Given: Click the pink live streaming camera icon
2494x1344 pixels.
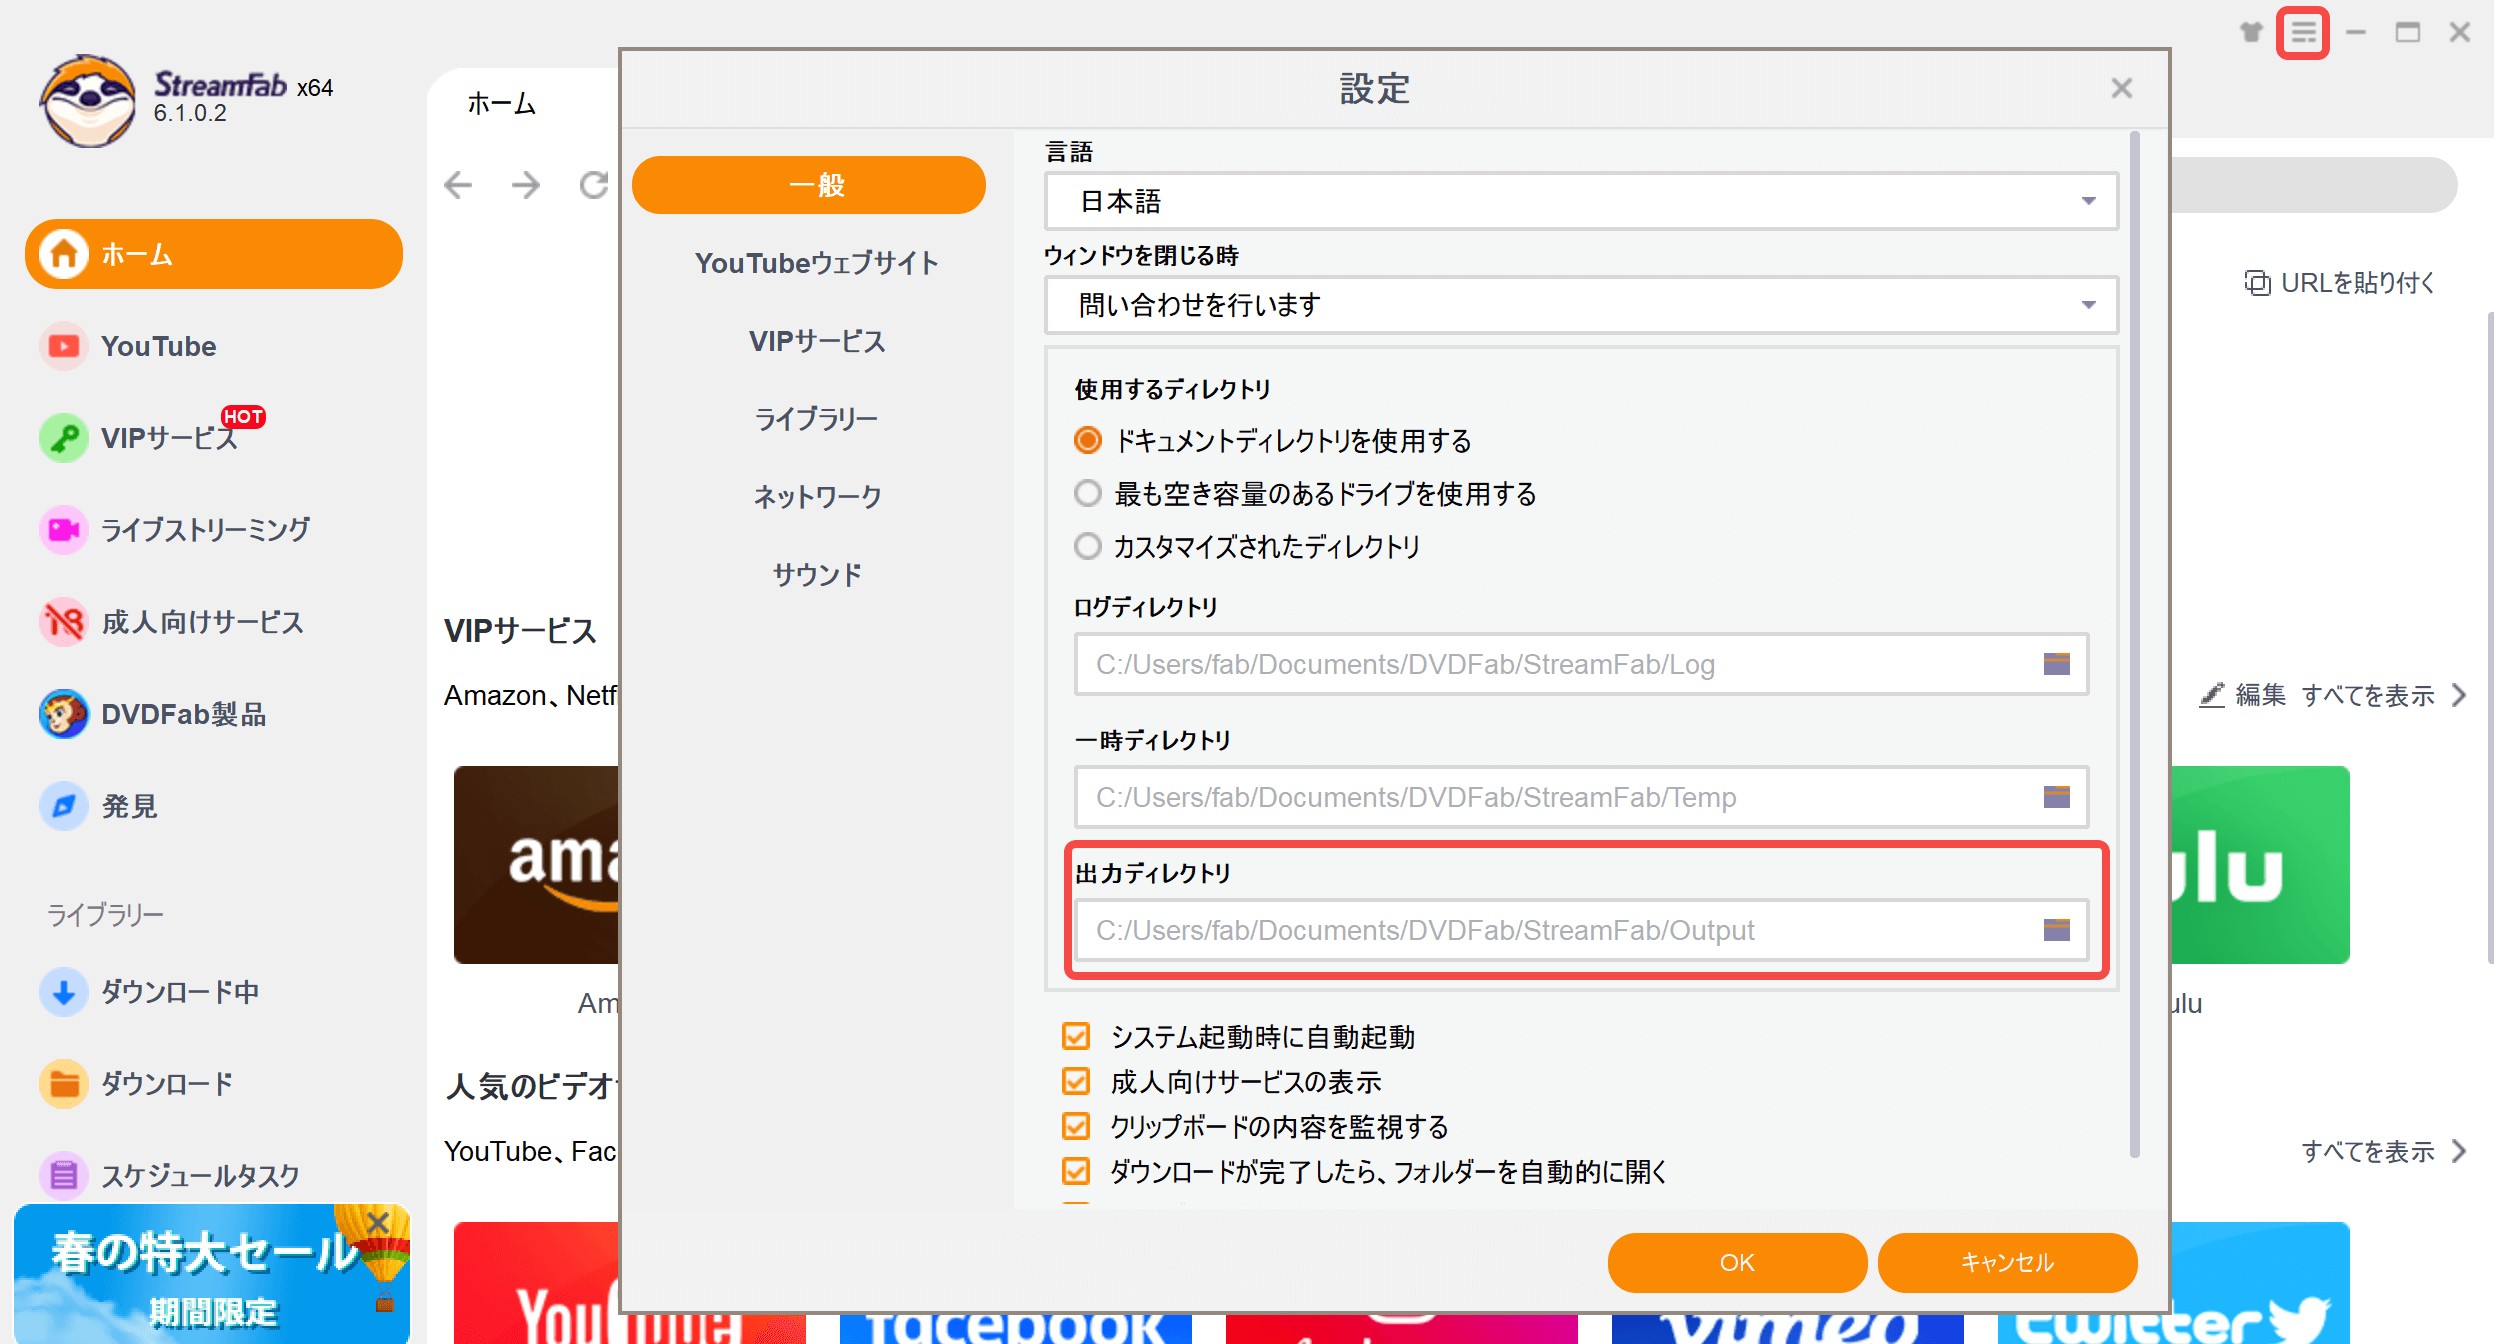Looking at the screenshot, I should (x=64, y=529).
